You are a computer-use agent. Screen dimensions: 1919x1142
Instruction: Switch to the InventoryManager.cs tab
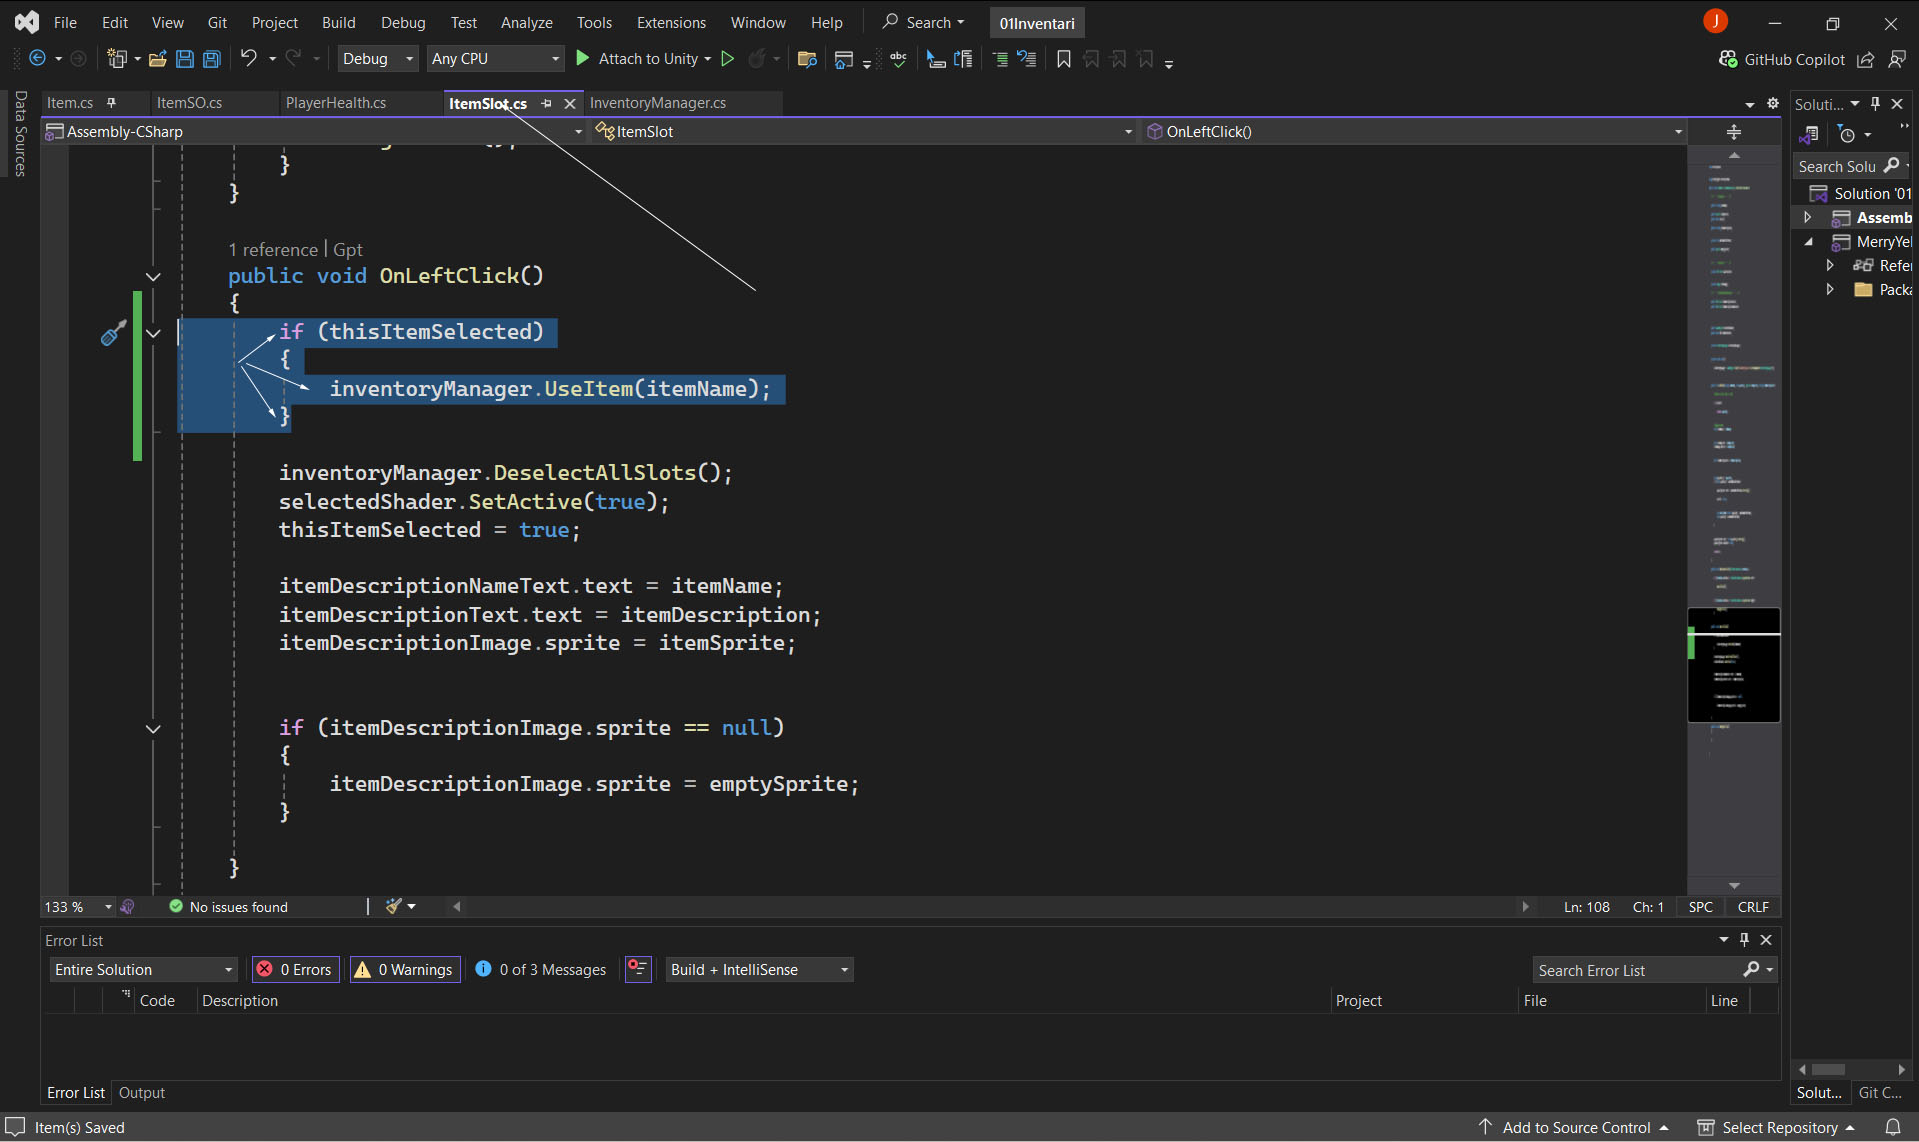(657, 103)
